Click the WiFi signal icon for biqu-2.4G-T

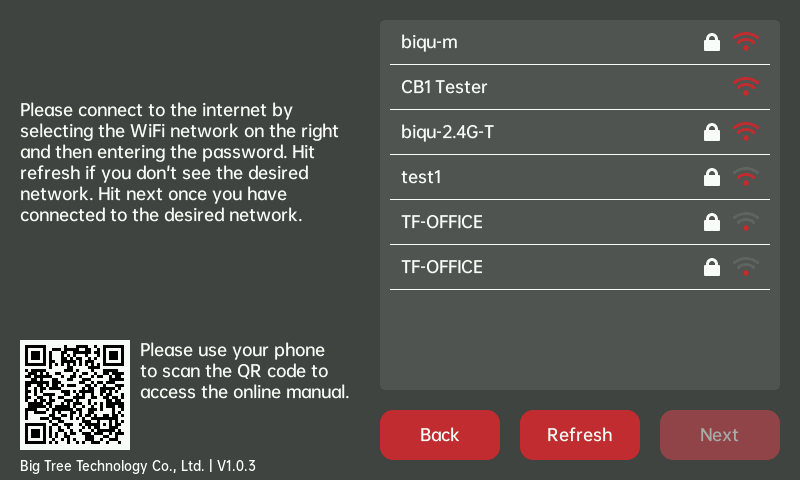(x=746, y=132)
